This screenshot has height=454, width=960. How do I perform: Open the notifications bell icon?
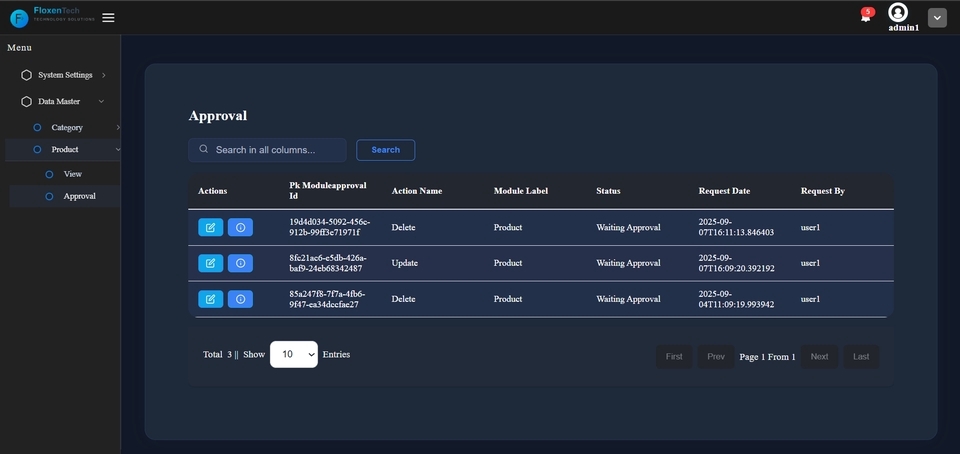click(x=866, y=17)
